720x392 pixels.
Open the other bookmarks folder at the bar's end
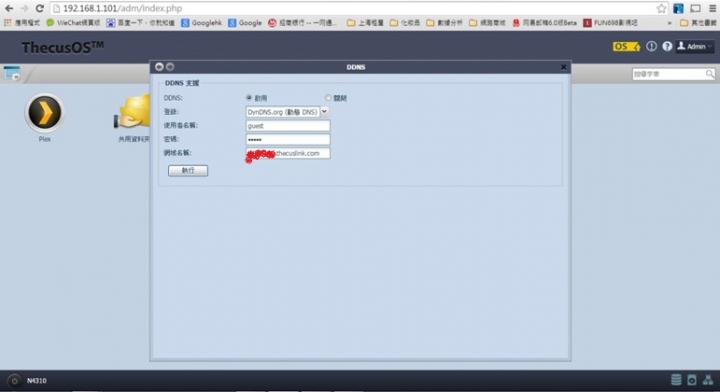pyautogui.click(x=698, y=22)
